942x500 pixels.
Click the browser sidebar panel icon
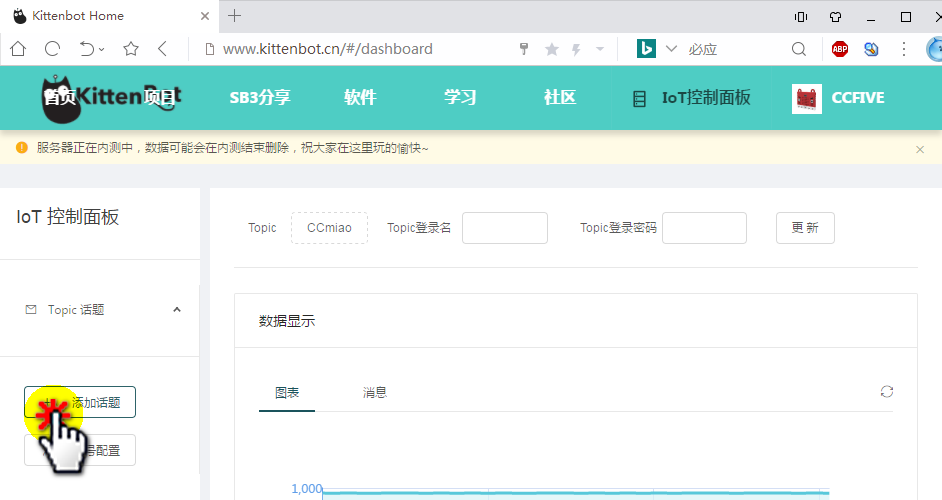[800, 17]
